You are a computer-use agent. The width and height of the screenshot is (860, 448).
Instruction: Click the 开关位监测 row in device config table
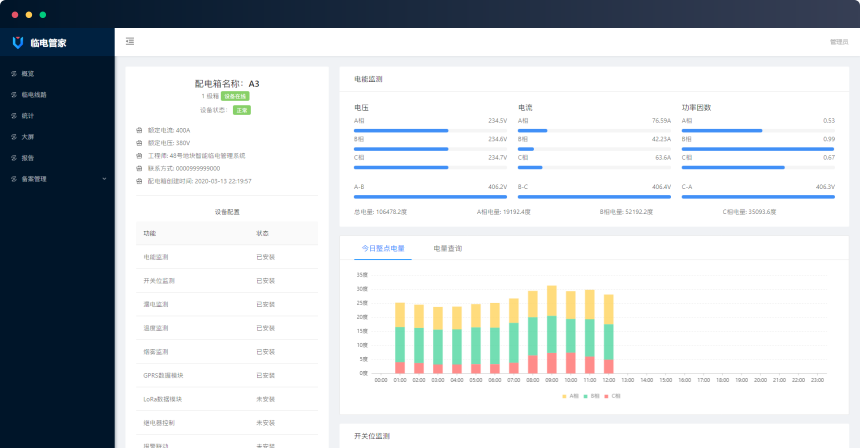(x=227, y=281)
